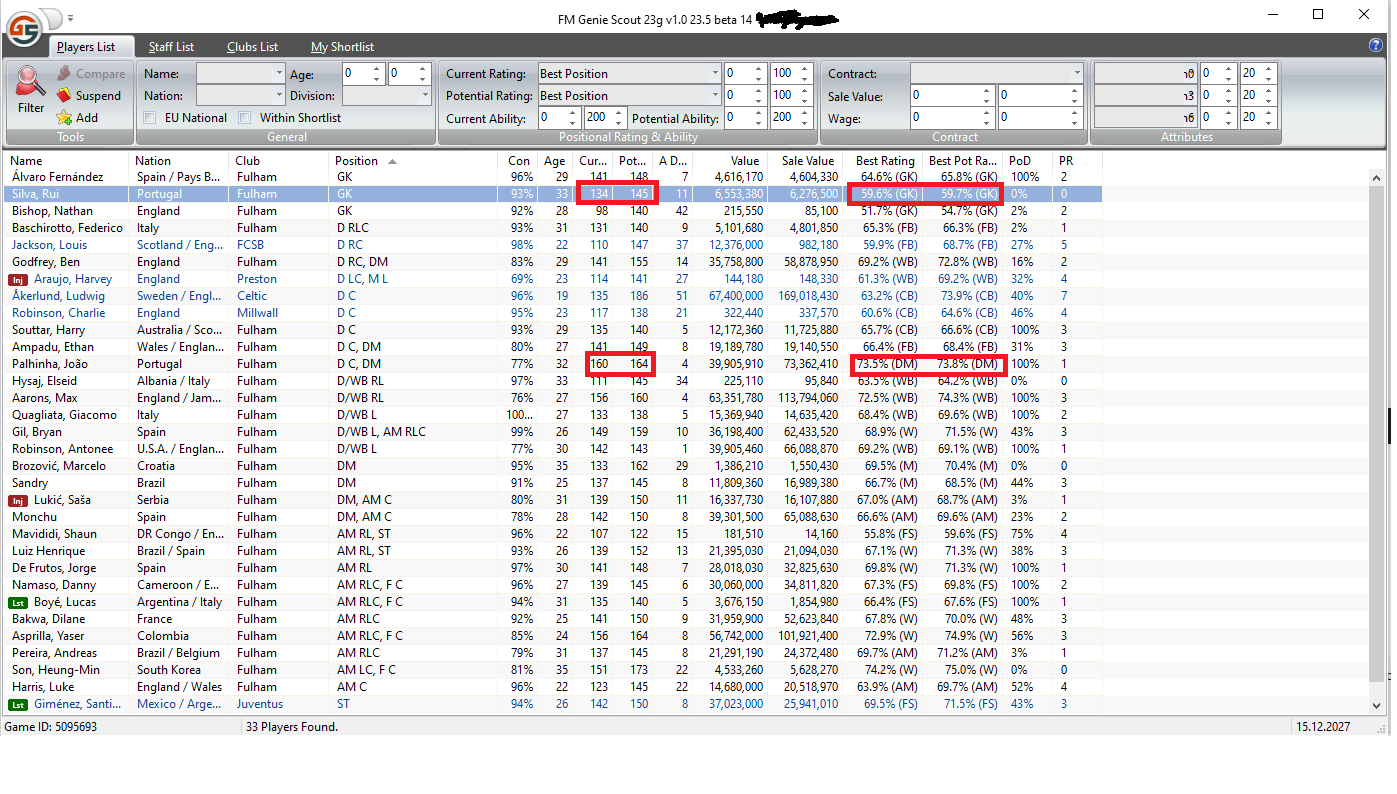This screenshot has width=1397, height=794.
Task: Click the Add star icon
Action: click(64, 118)
